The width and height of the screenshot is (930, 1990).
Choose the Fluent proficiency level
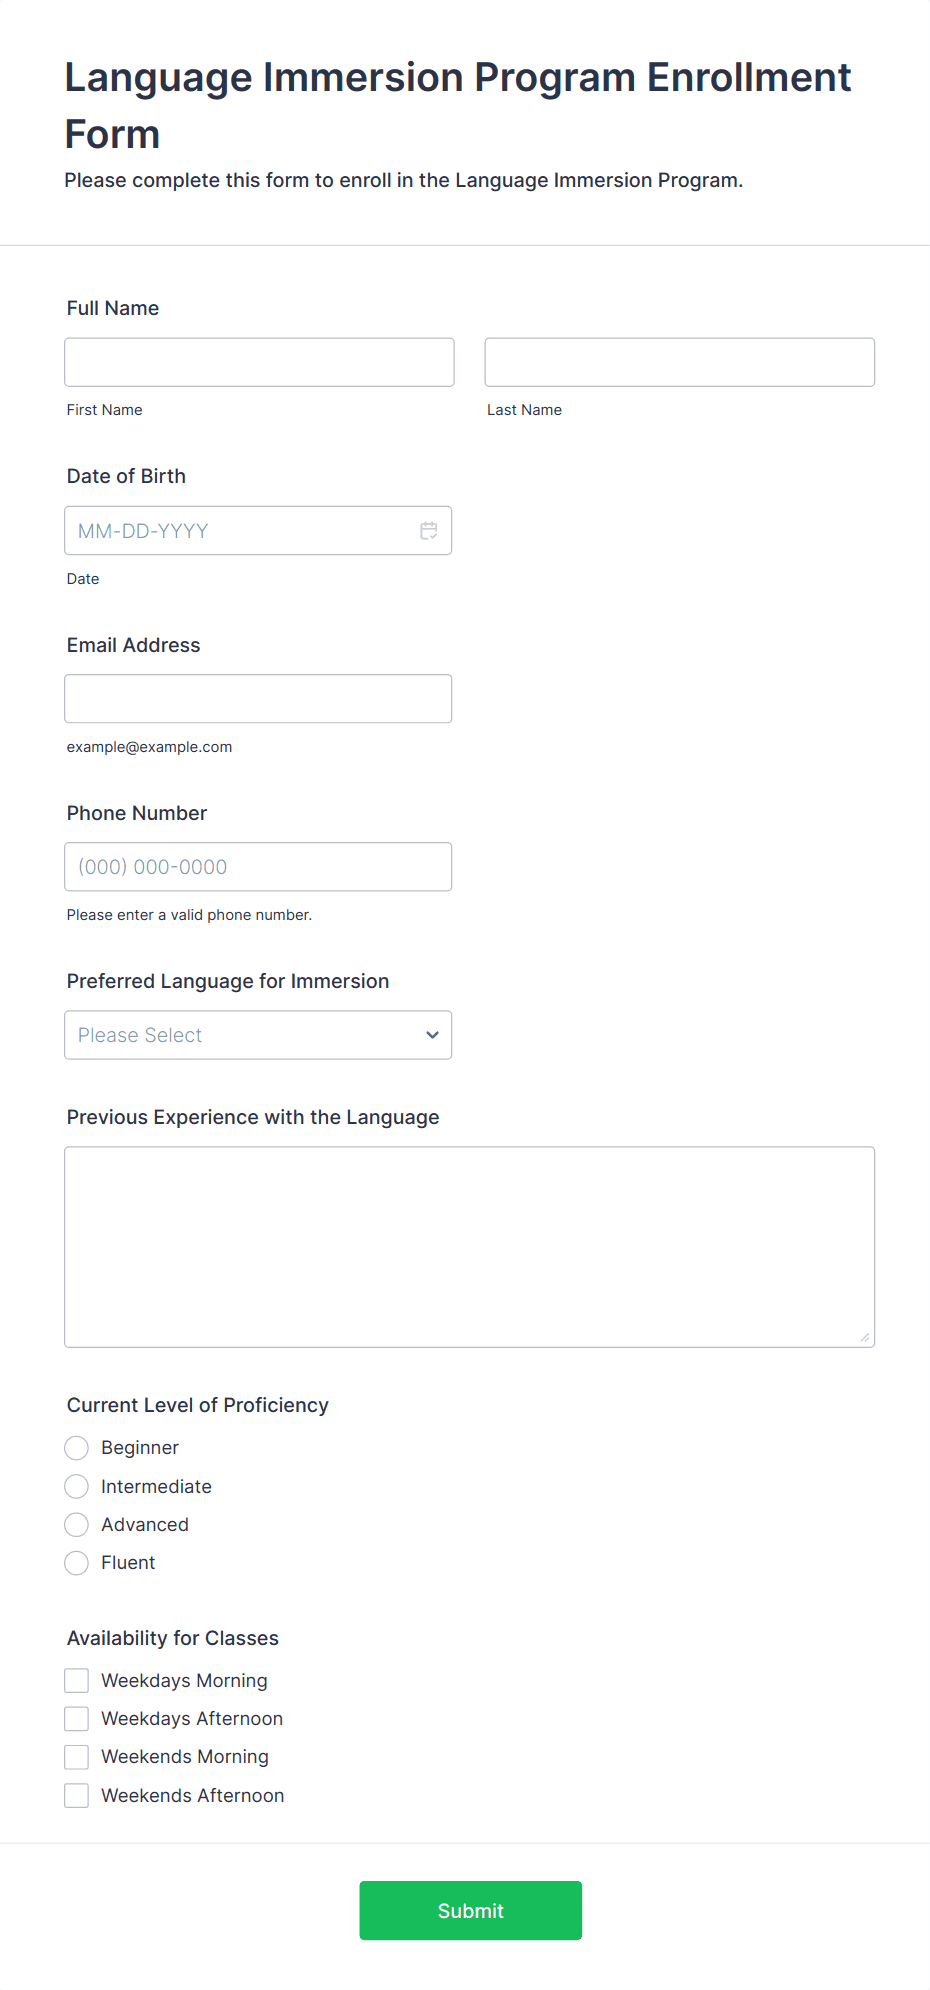77,1563
